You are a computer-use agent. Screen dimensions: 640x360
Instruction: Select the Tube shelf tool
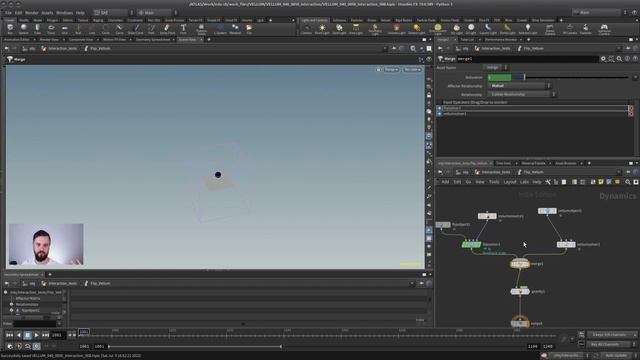point(37,29)
